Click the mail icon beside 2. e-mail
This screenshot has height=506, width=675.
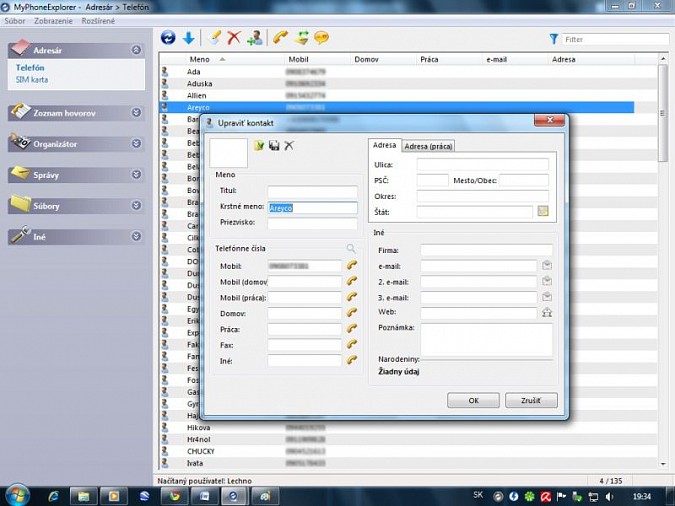point(547,281)
